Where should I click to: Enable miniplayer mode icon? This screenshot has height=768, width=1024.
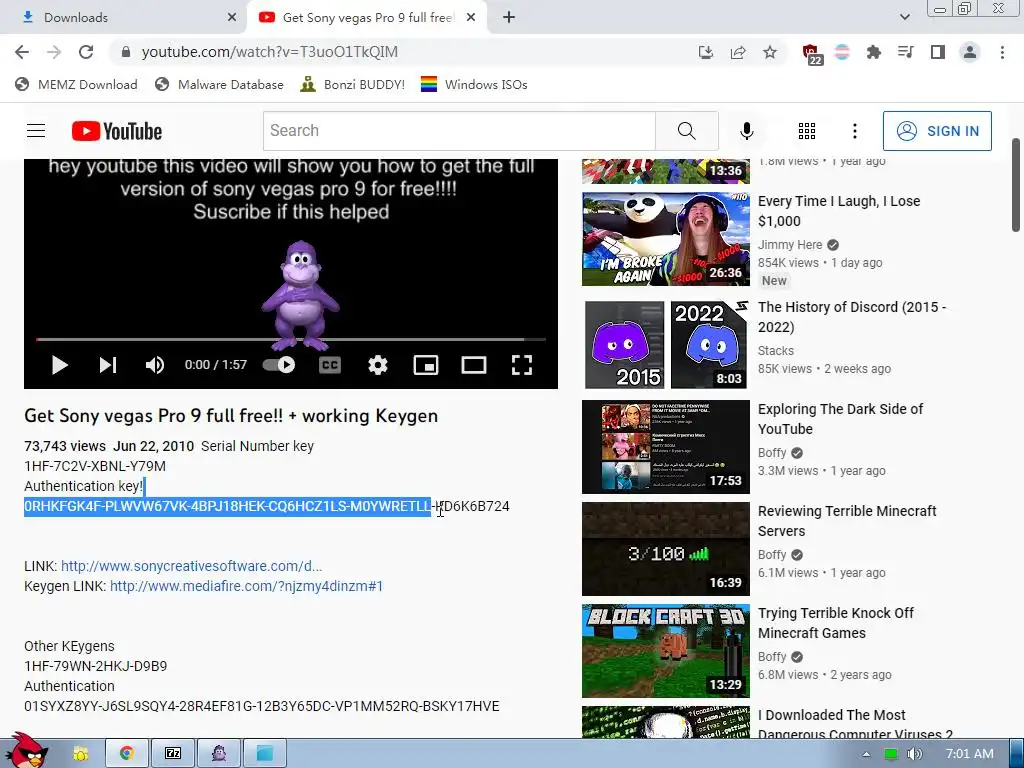pos(426,365)
